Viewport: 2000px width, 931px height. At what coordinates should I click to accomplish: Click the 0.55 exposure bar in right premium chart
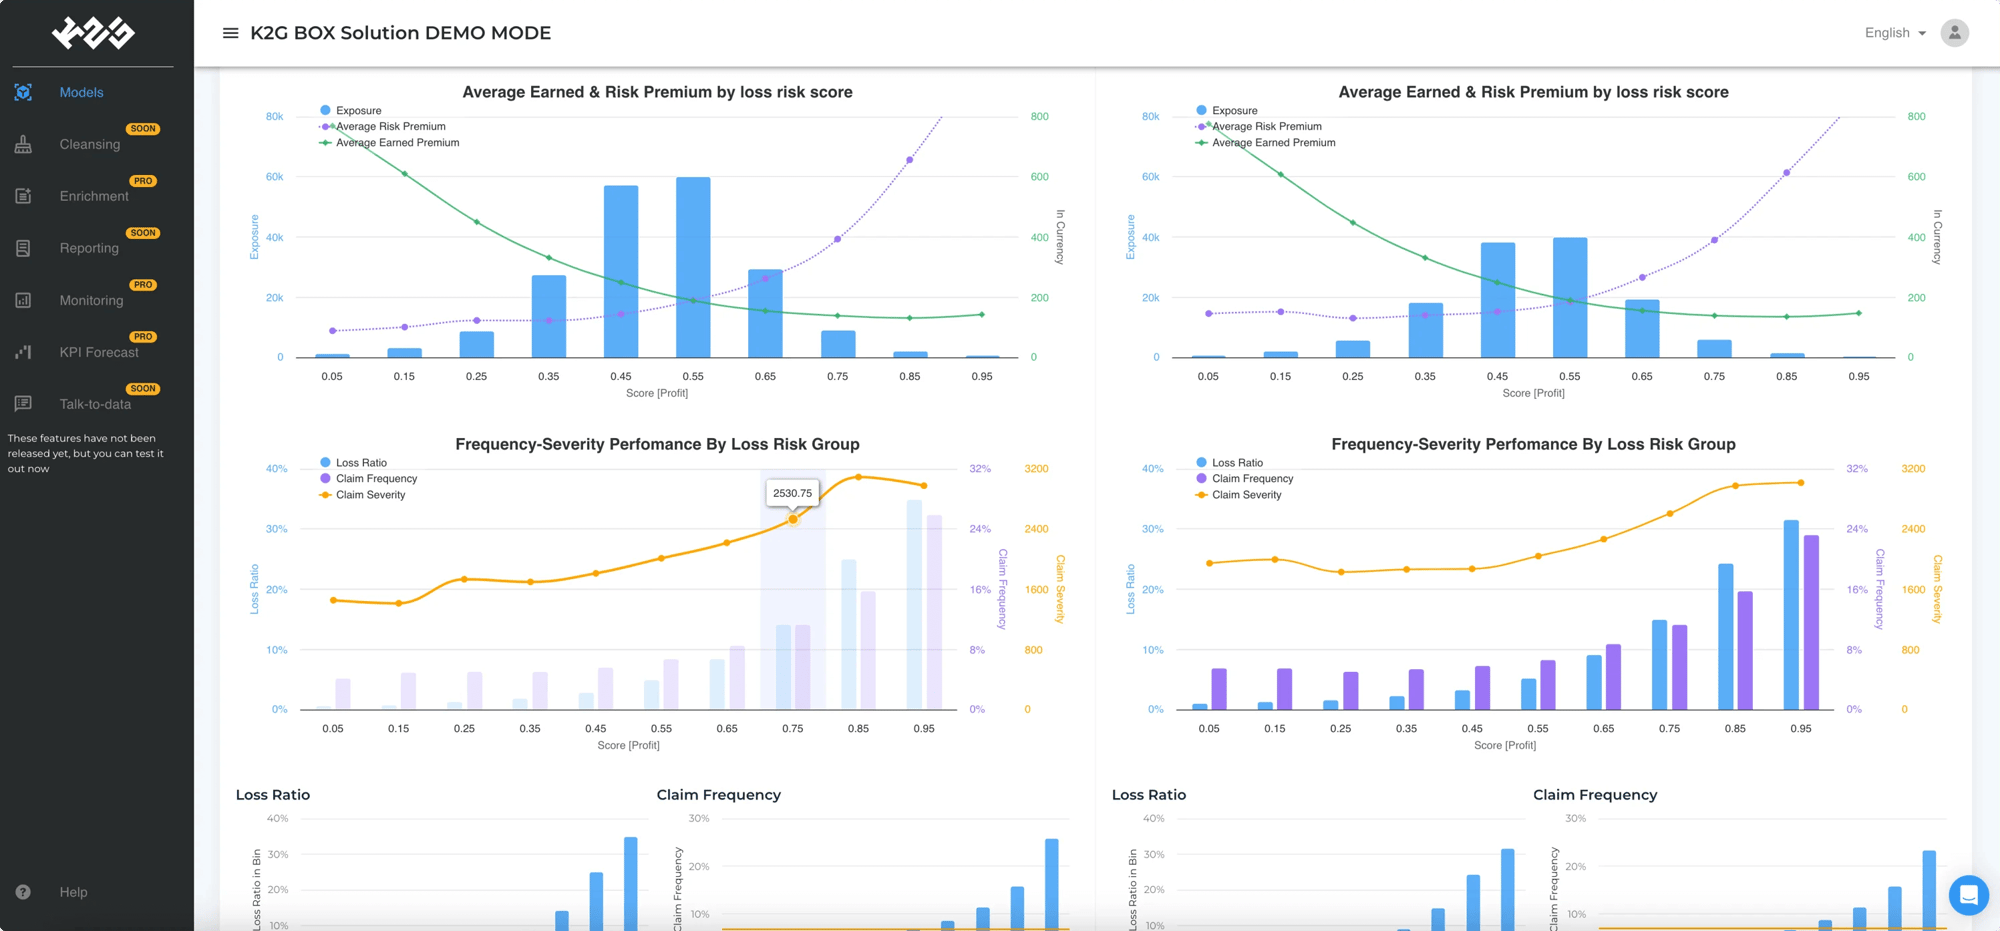tap(1570, 297)
